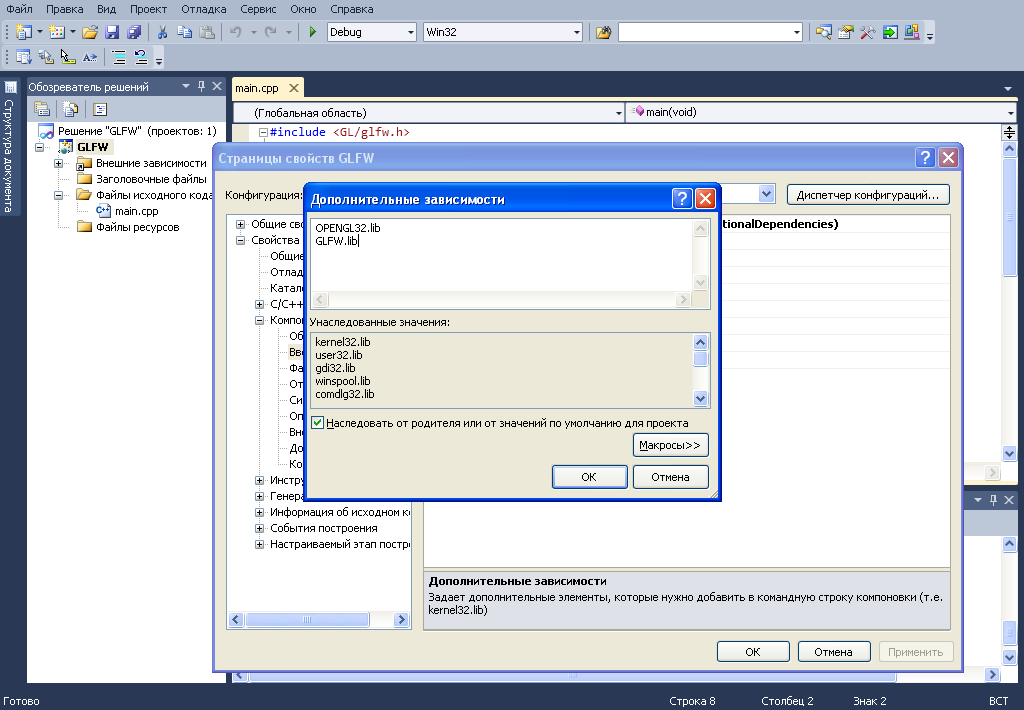The width and height of the screenshot is (1024, 710).
Task: Select kernel32.lib in the inherited values list
Action: click(342, 342)
